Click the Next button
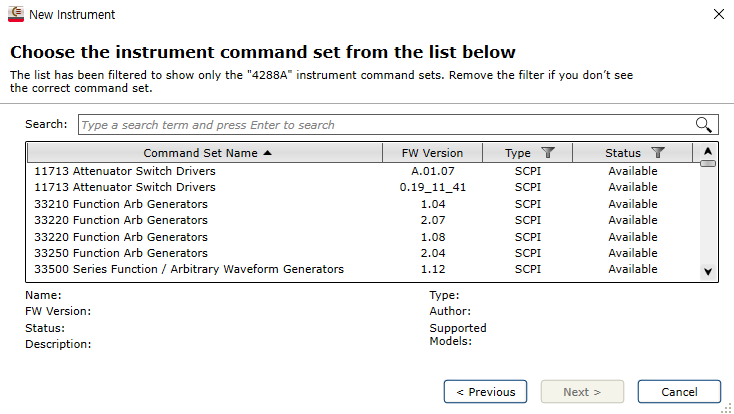Viewport: 734px width, 414px height. pos(582,392)
